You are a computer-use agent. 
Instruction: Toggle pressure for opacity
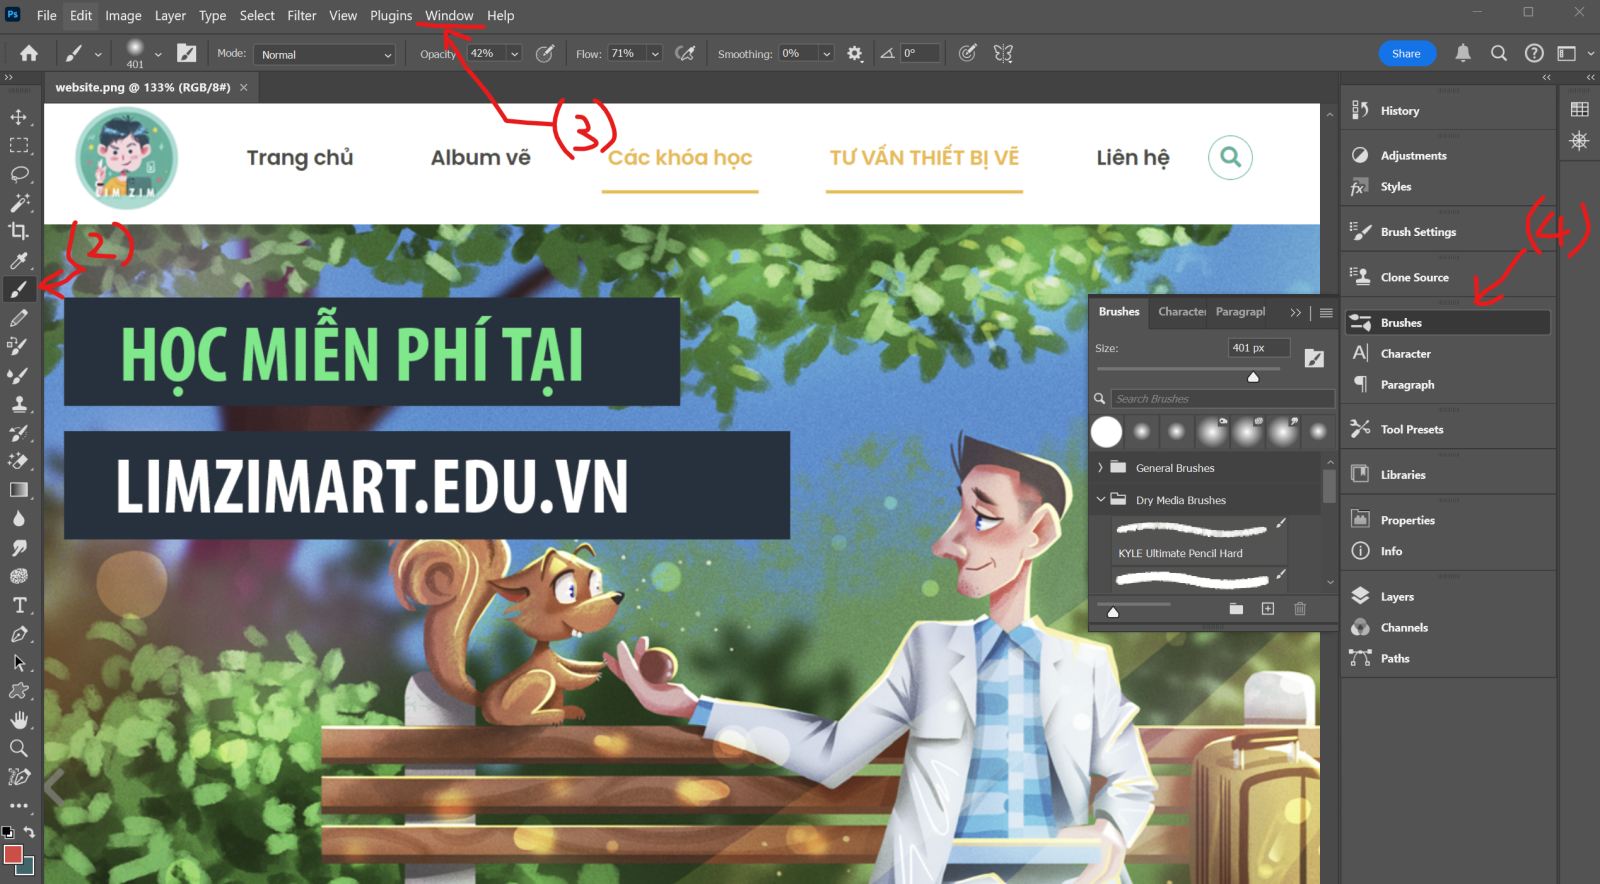[x=545, y=54]
